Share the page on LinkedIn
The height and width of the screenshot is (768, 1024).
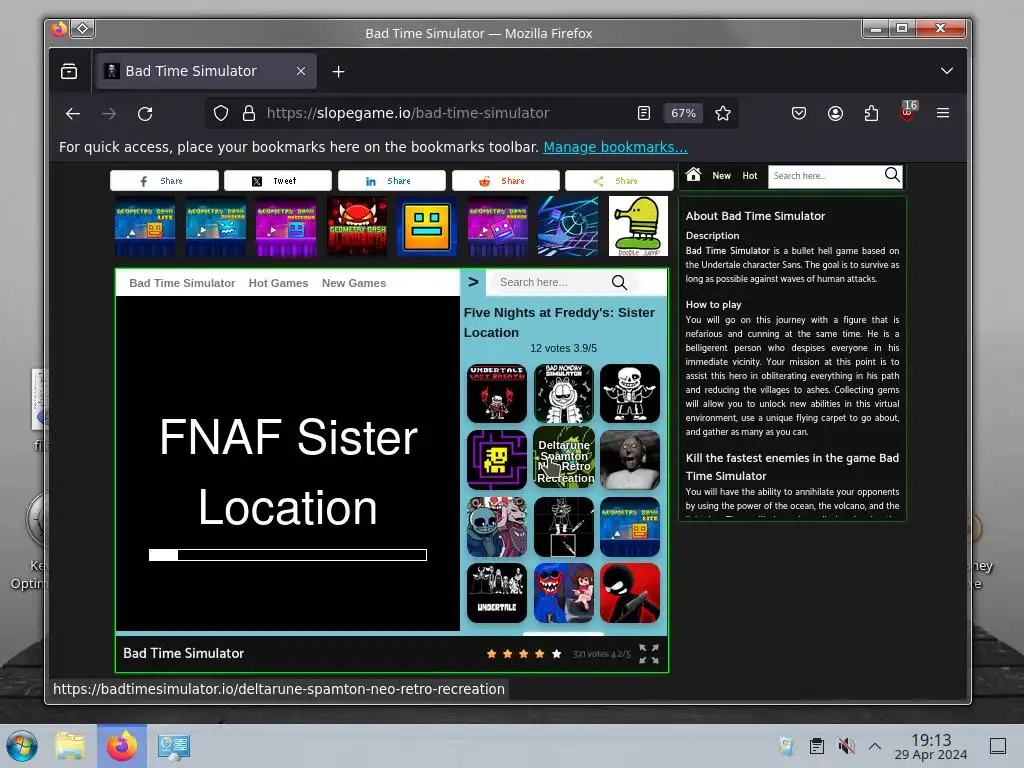[391, 181]
